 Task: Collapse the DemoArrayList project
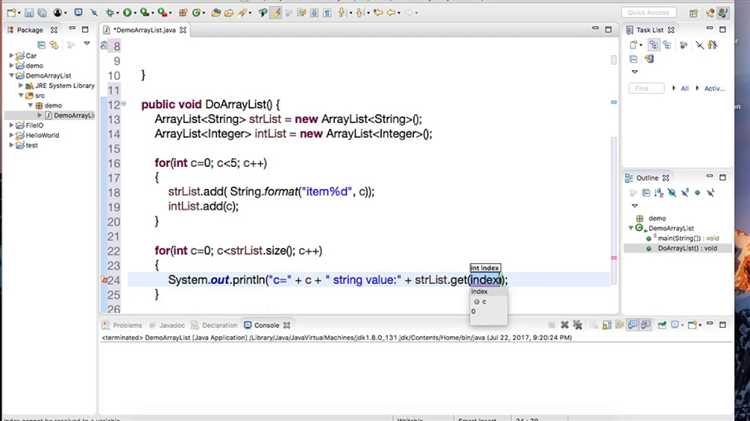(11, 75)
